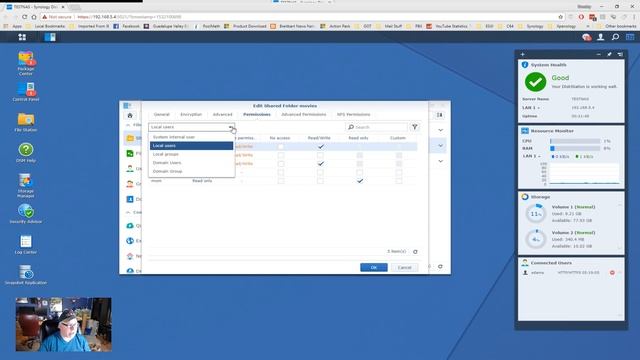This screenshot has width=640, height=360.
Task: Uncheck Read only for user mom
Action: click(360, 180)
